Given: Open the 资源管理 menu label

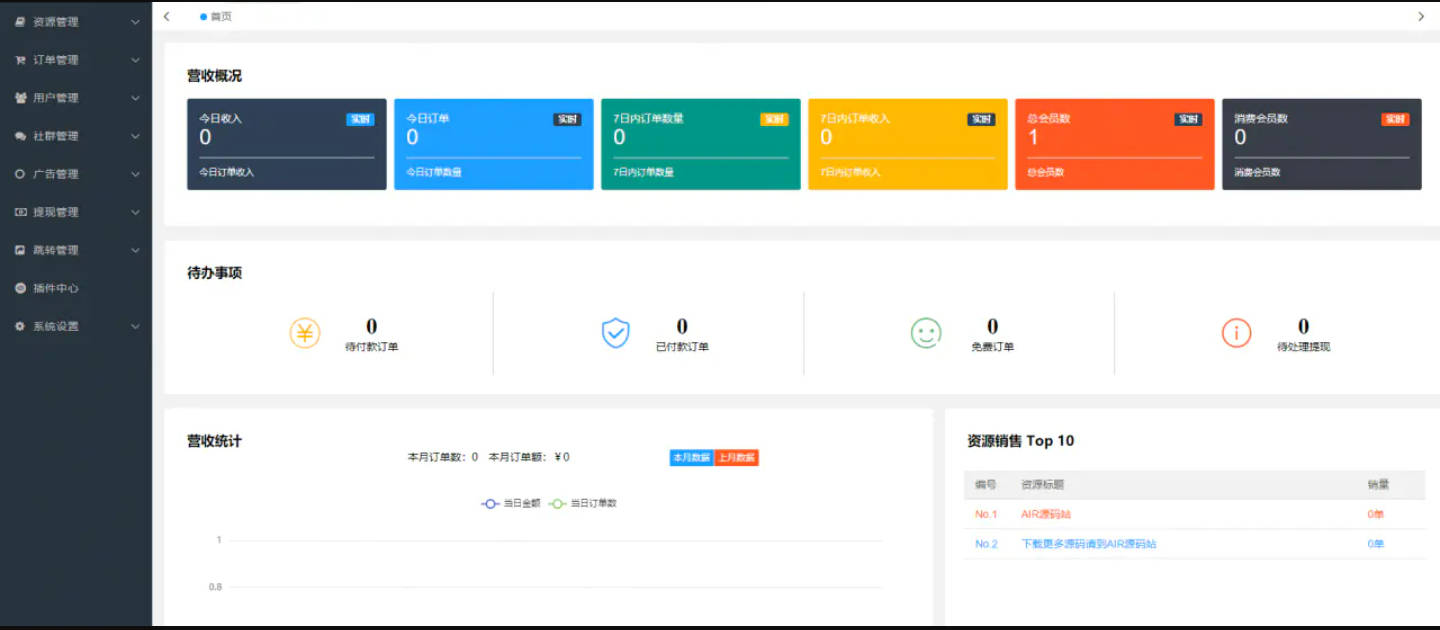Looking at the screenshot, I should (x=56, y=22).
